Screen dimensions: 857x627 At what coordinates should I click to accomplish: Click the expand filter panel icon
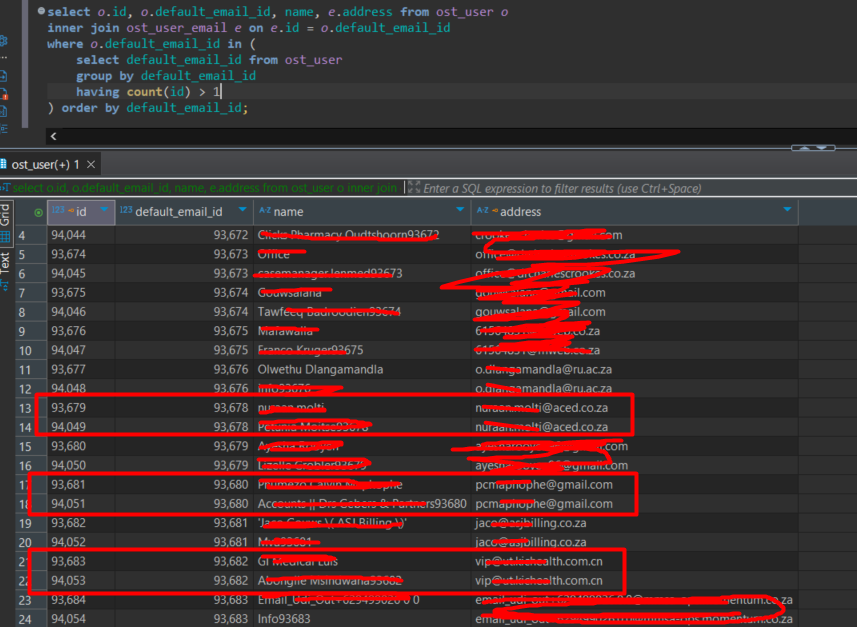[x=413, y=188]
